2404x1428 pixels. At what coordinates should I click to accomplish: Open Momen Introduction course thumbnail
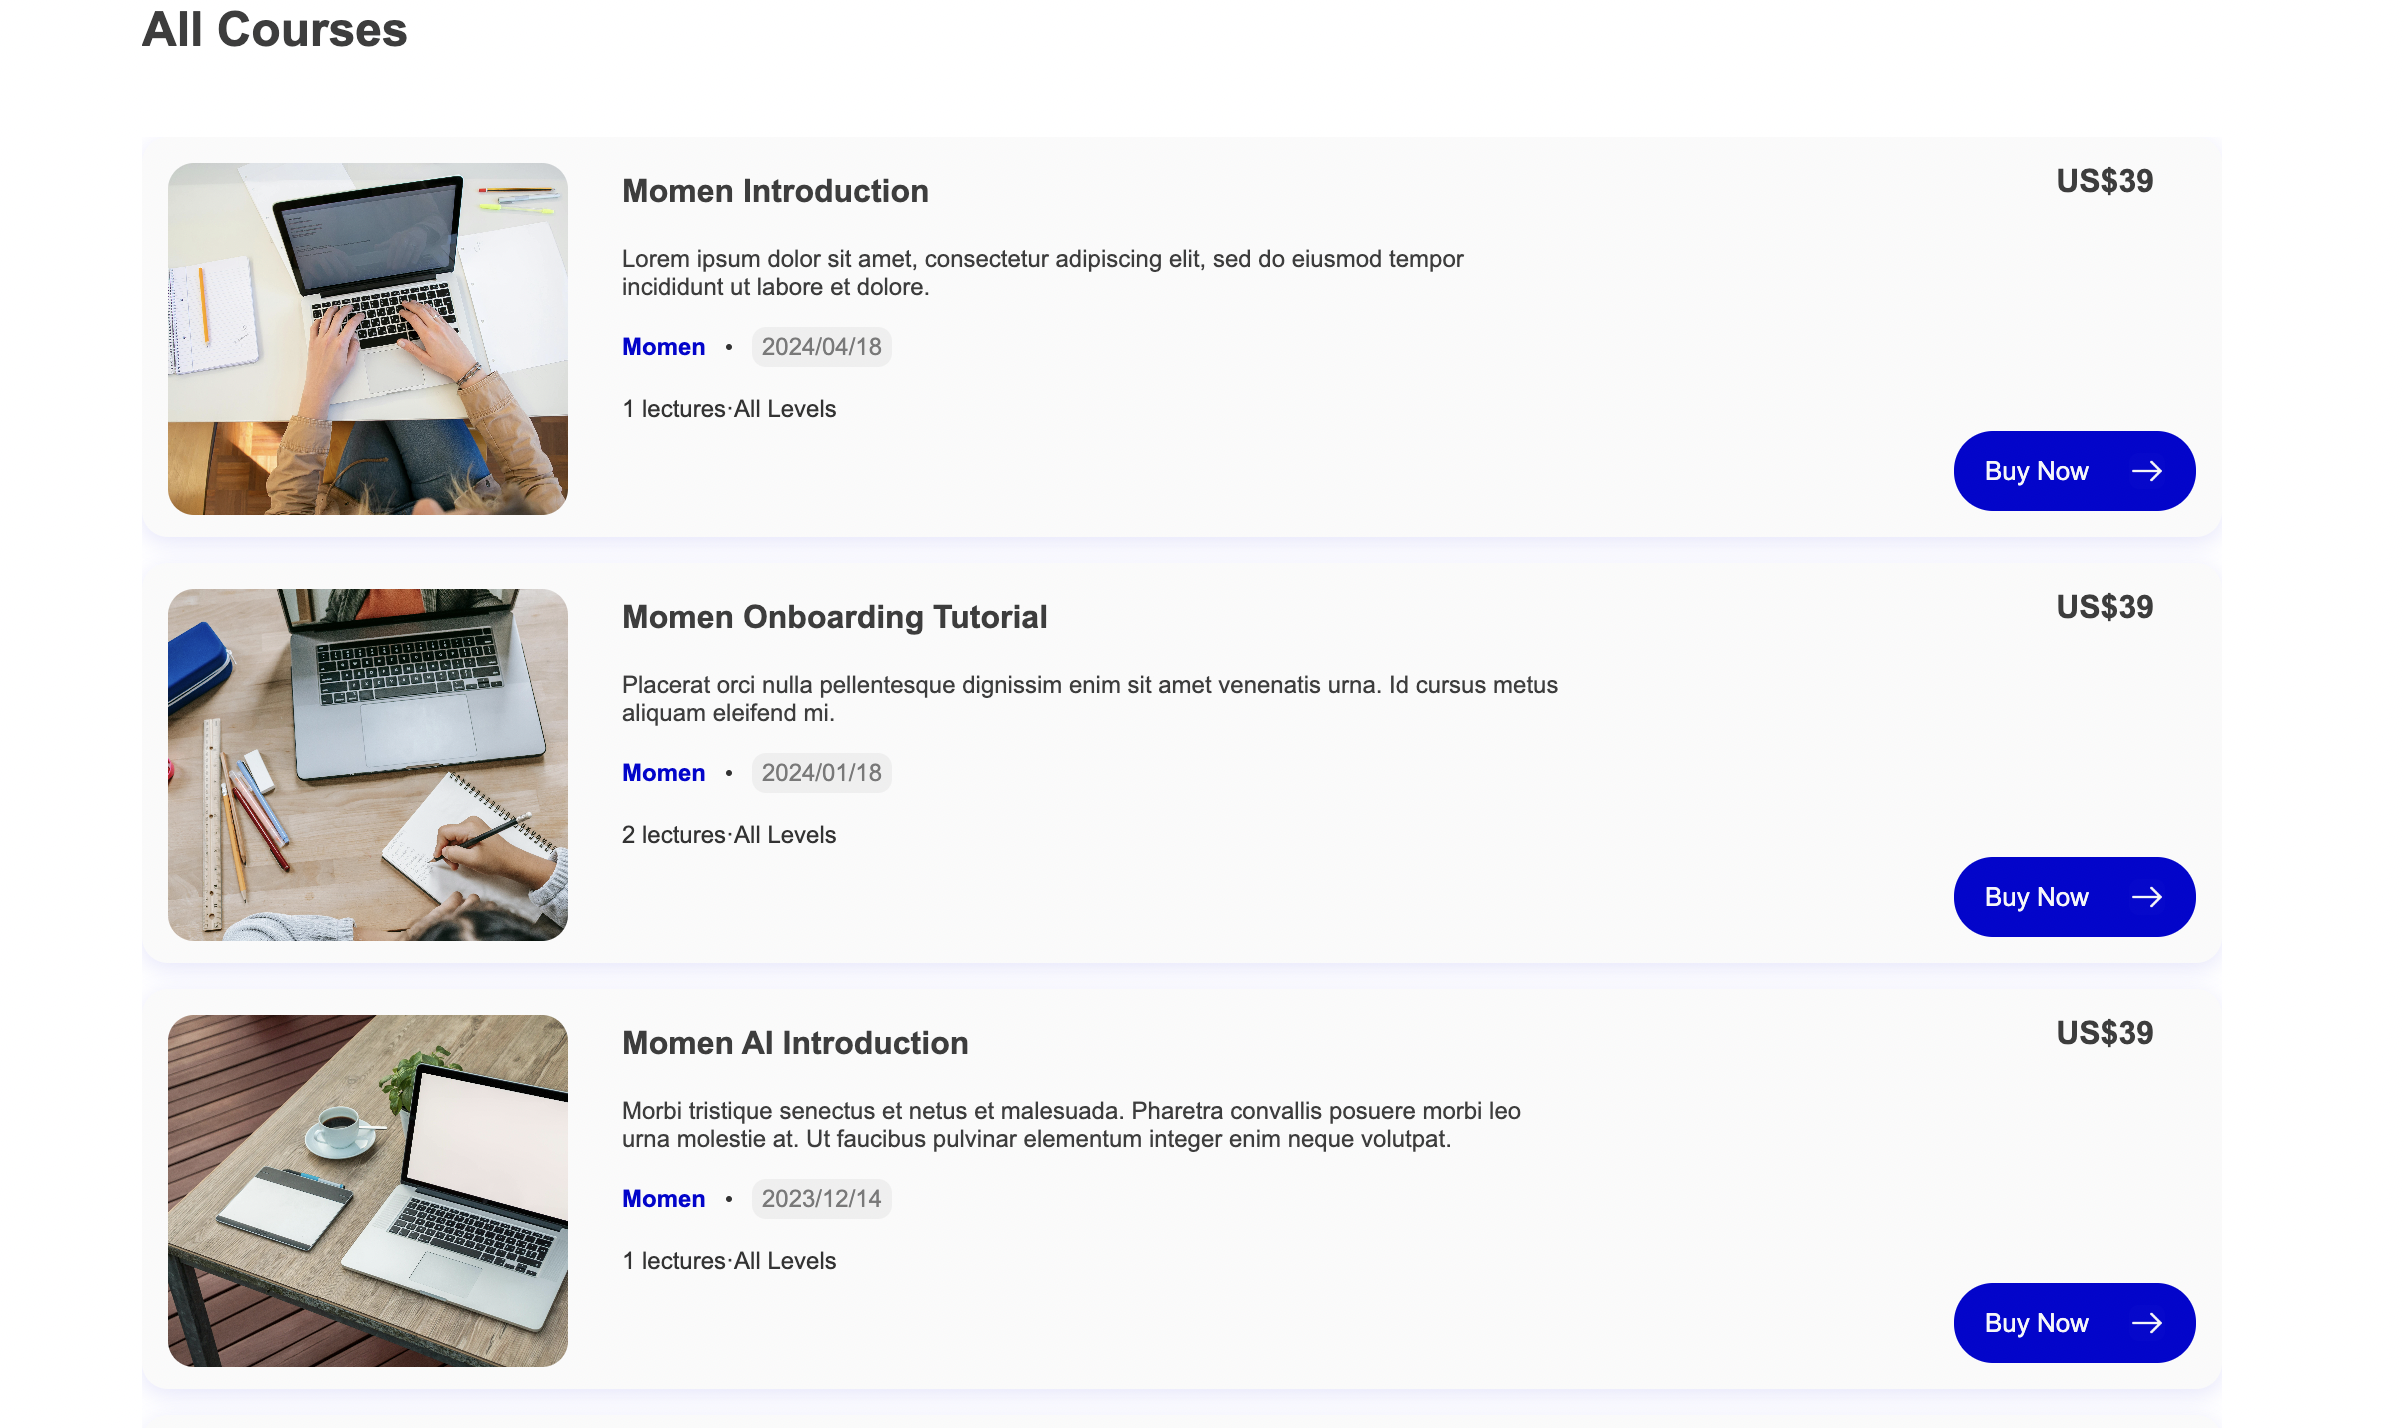coord(368,339)
